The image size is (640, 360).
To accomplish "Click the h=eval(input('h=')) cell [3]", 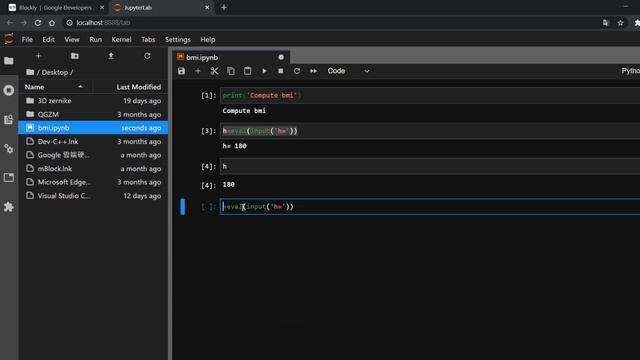I will click(430, 131).
